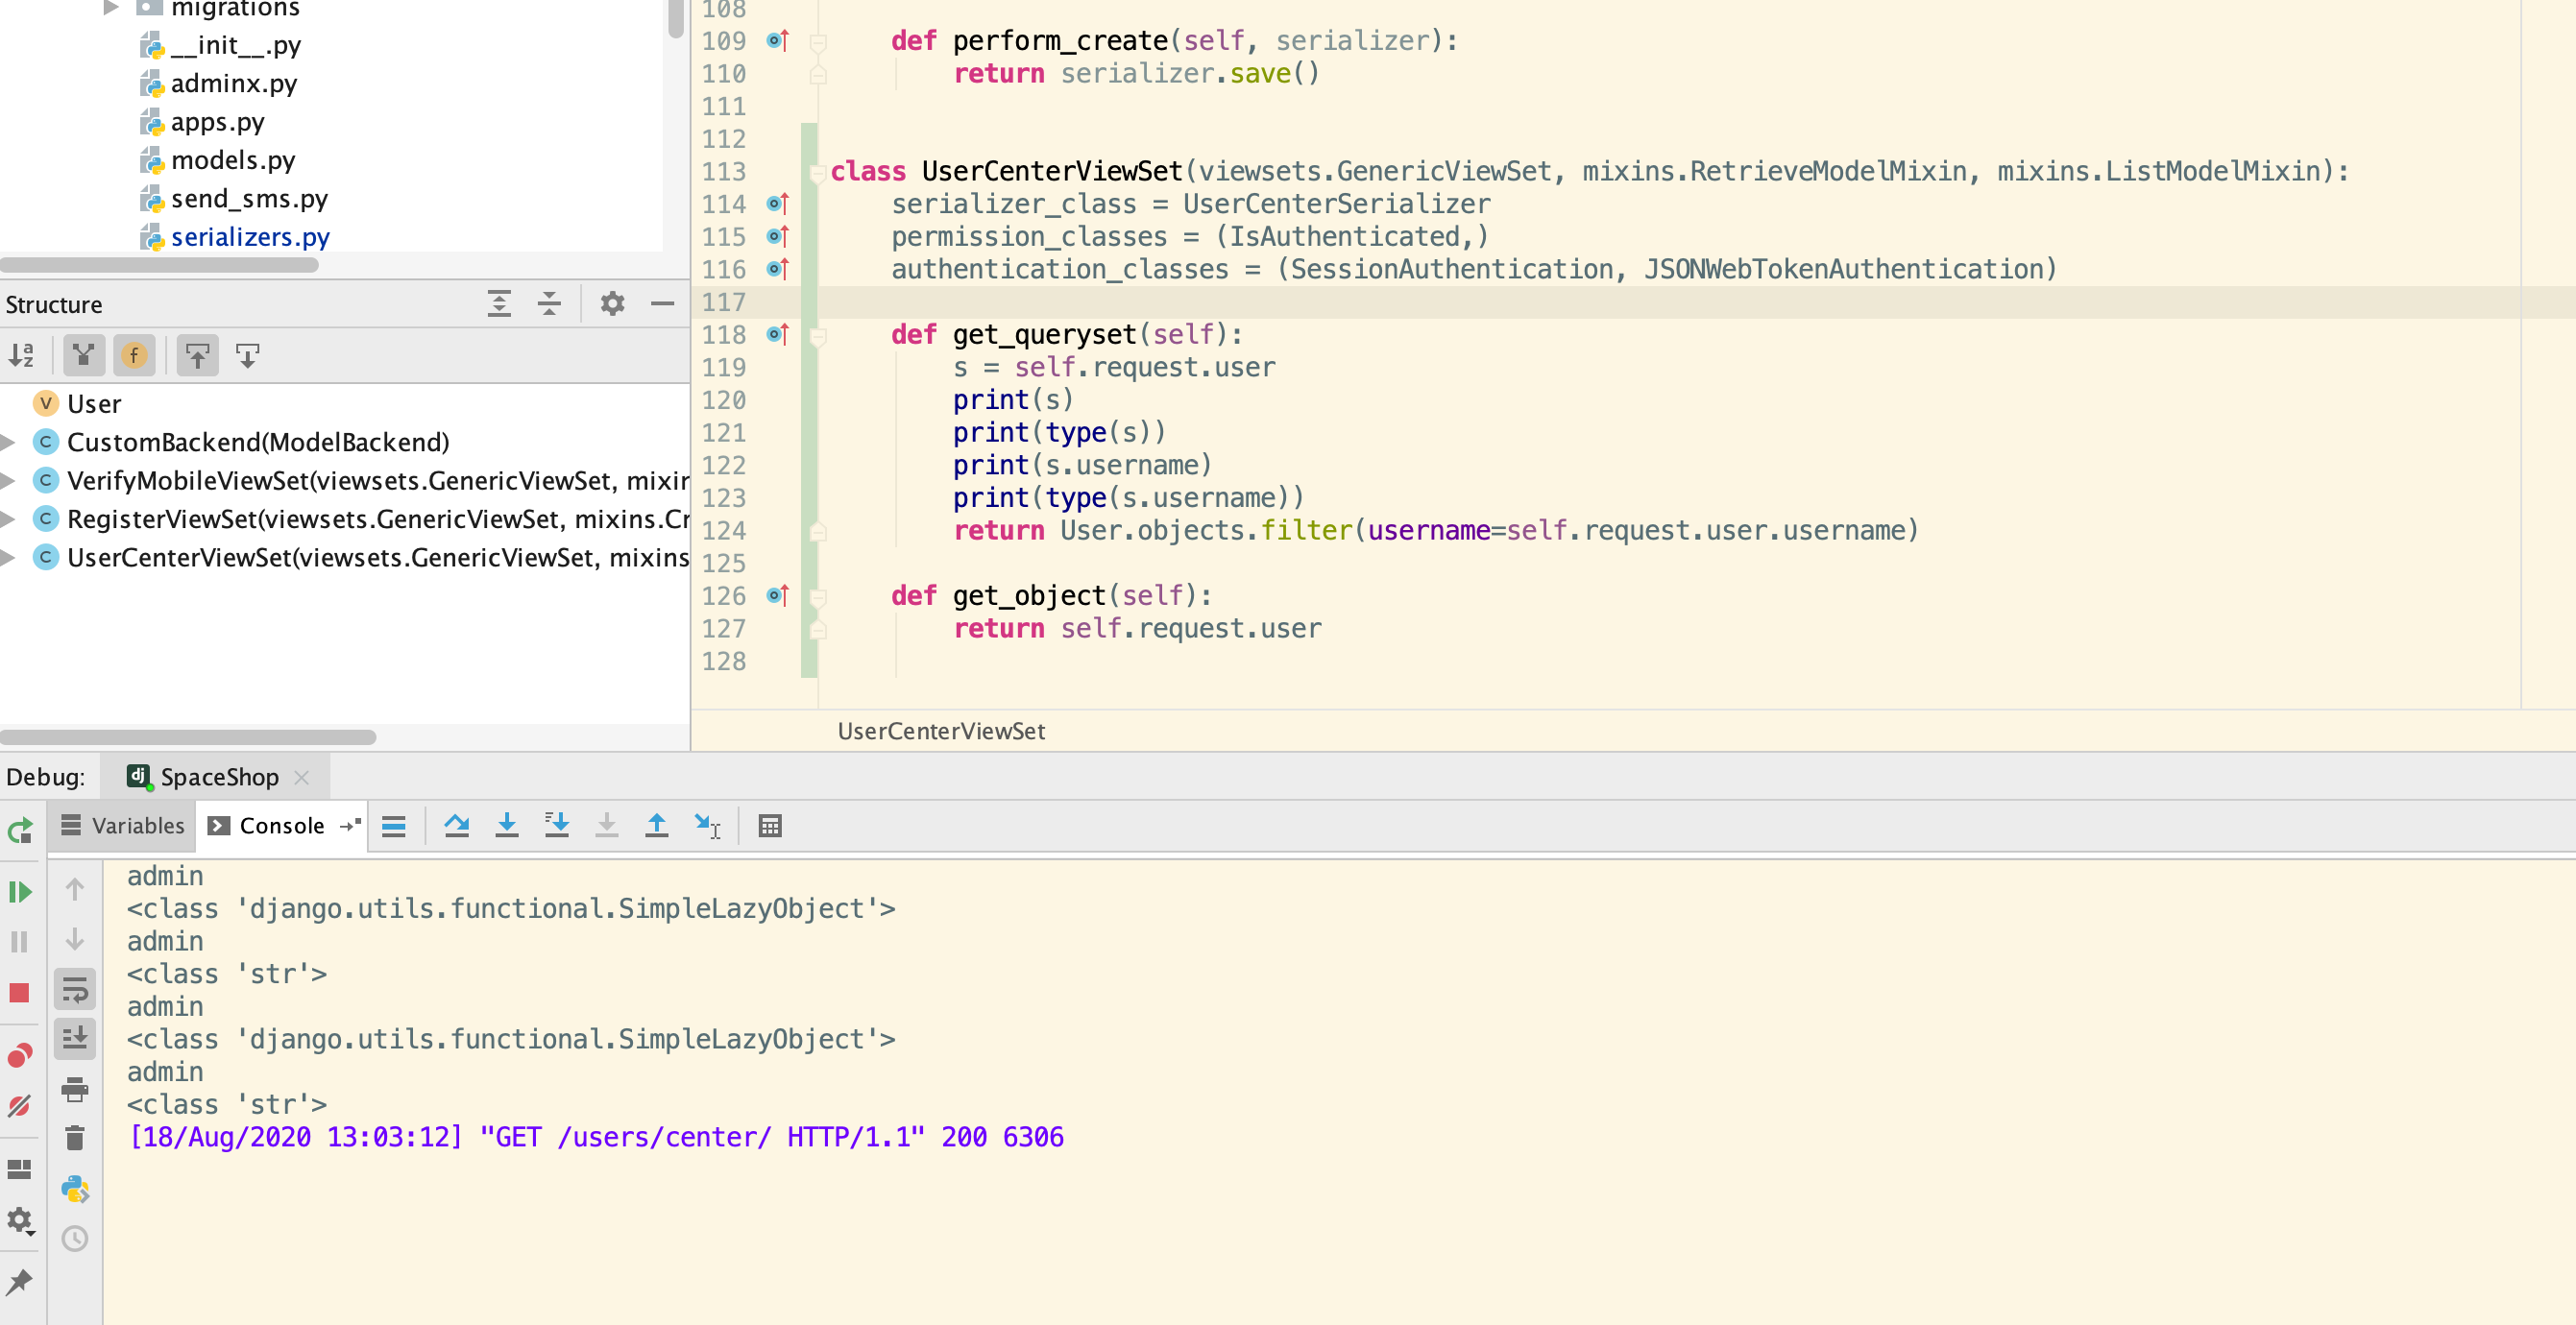Resume program execution
This screenshot has width=2576, height=1325.
click(20, 891)
